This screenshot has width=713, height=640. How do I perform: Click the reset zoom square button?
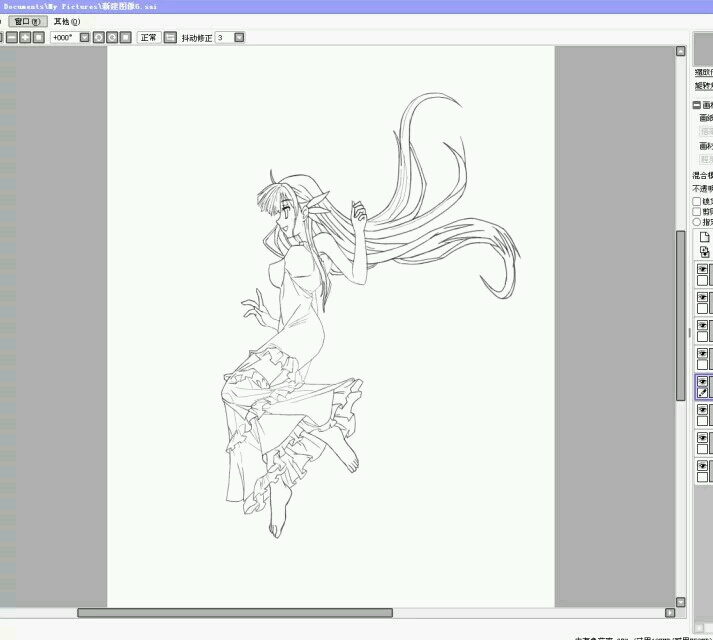tap(38, 37)
